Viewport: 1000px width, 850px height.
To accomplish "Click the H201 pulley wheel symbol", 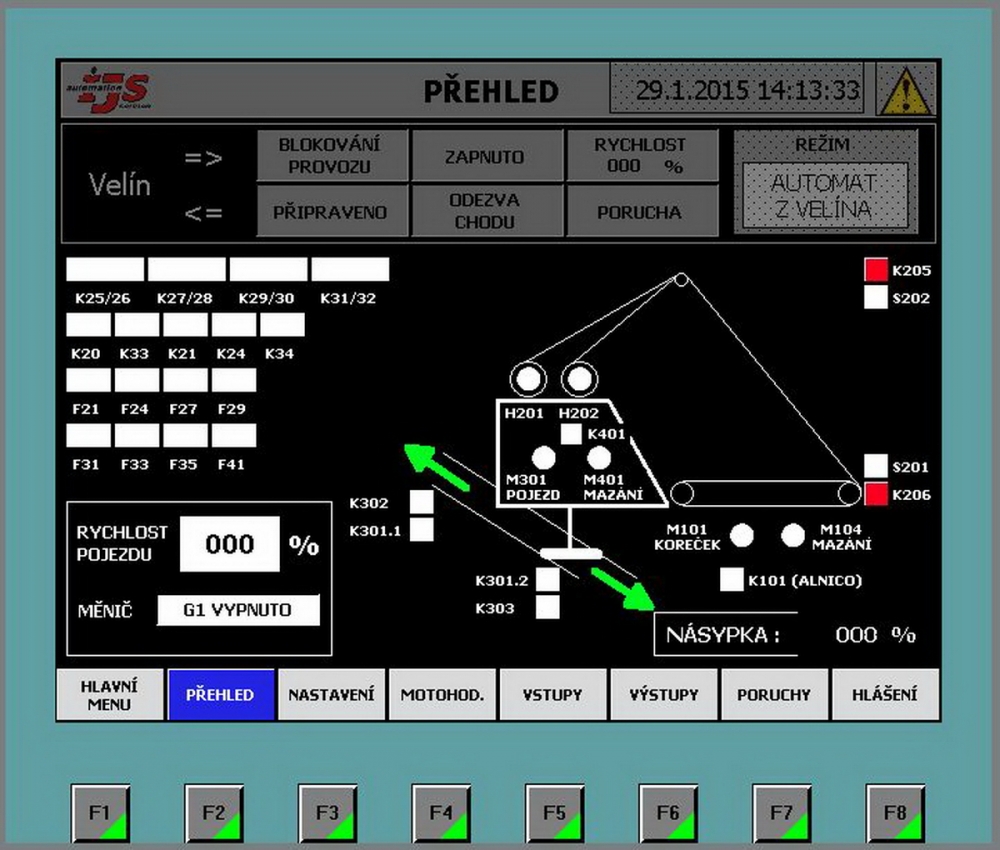I will tap(528, 380).
